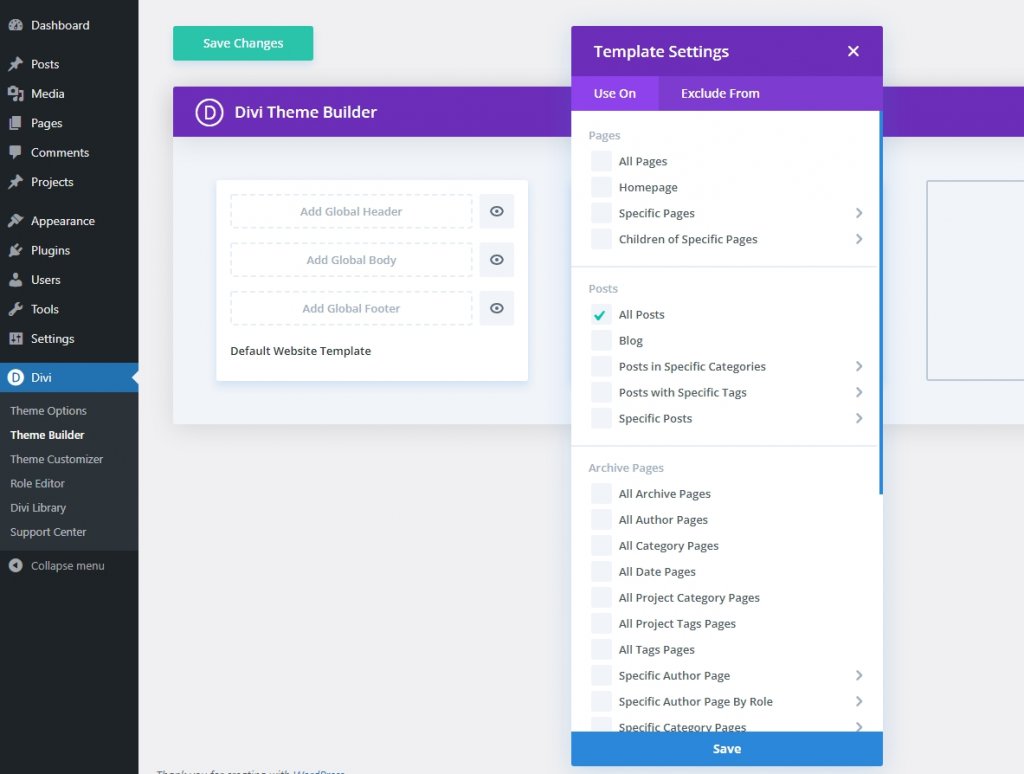Check the Specific Author Page checkbox
The image size is (1024, 774).
(x=601, y=675)
